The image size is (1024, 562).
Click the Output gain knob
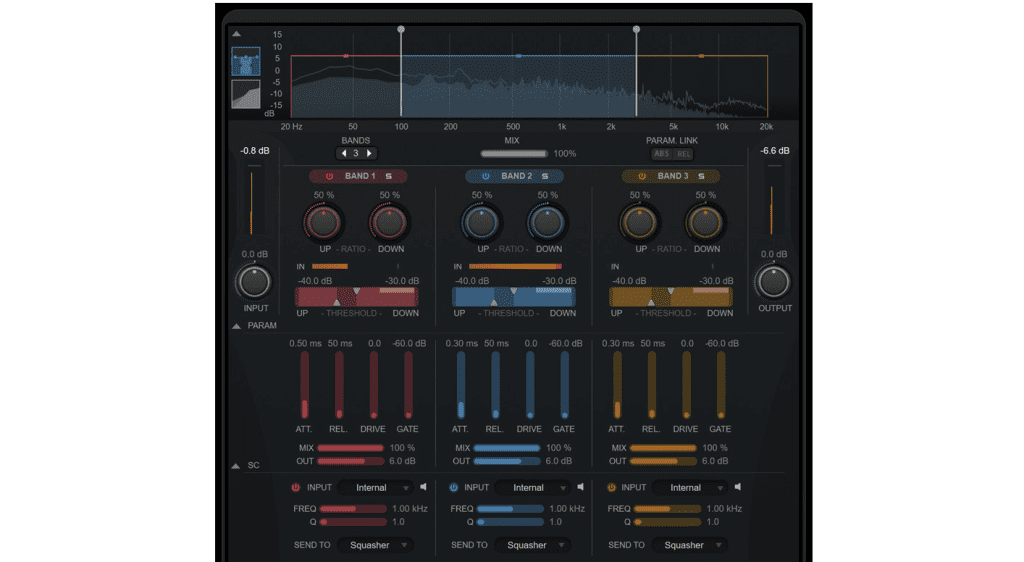click(773, 282)
